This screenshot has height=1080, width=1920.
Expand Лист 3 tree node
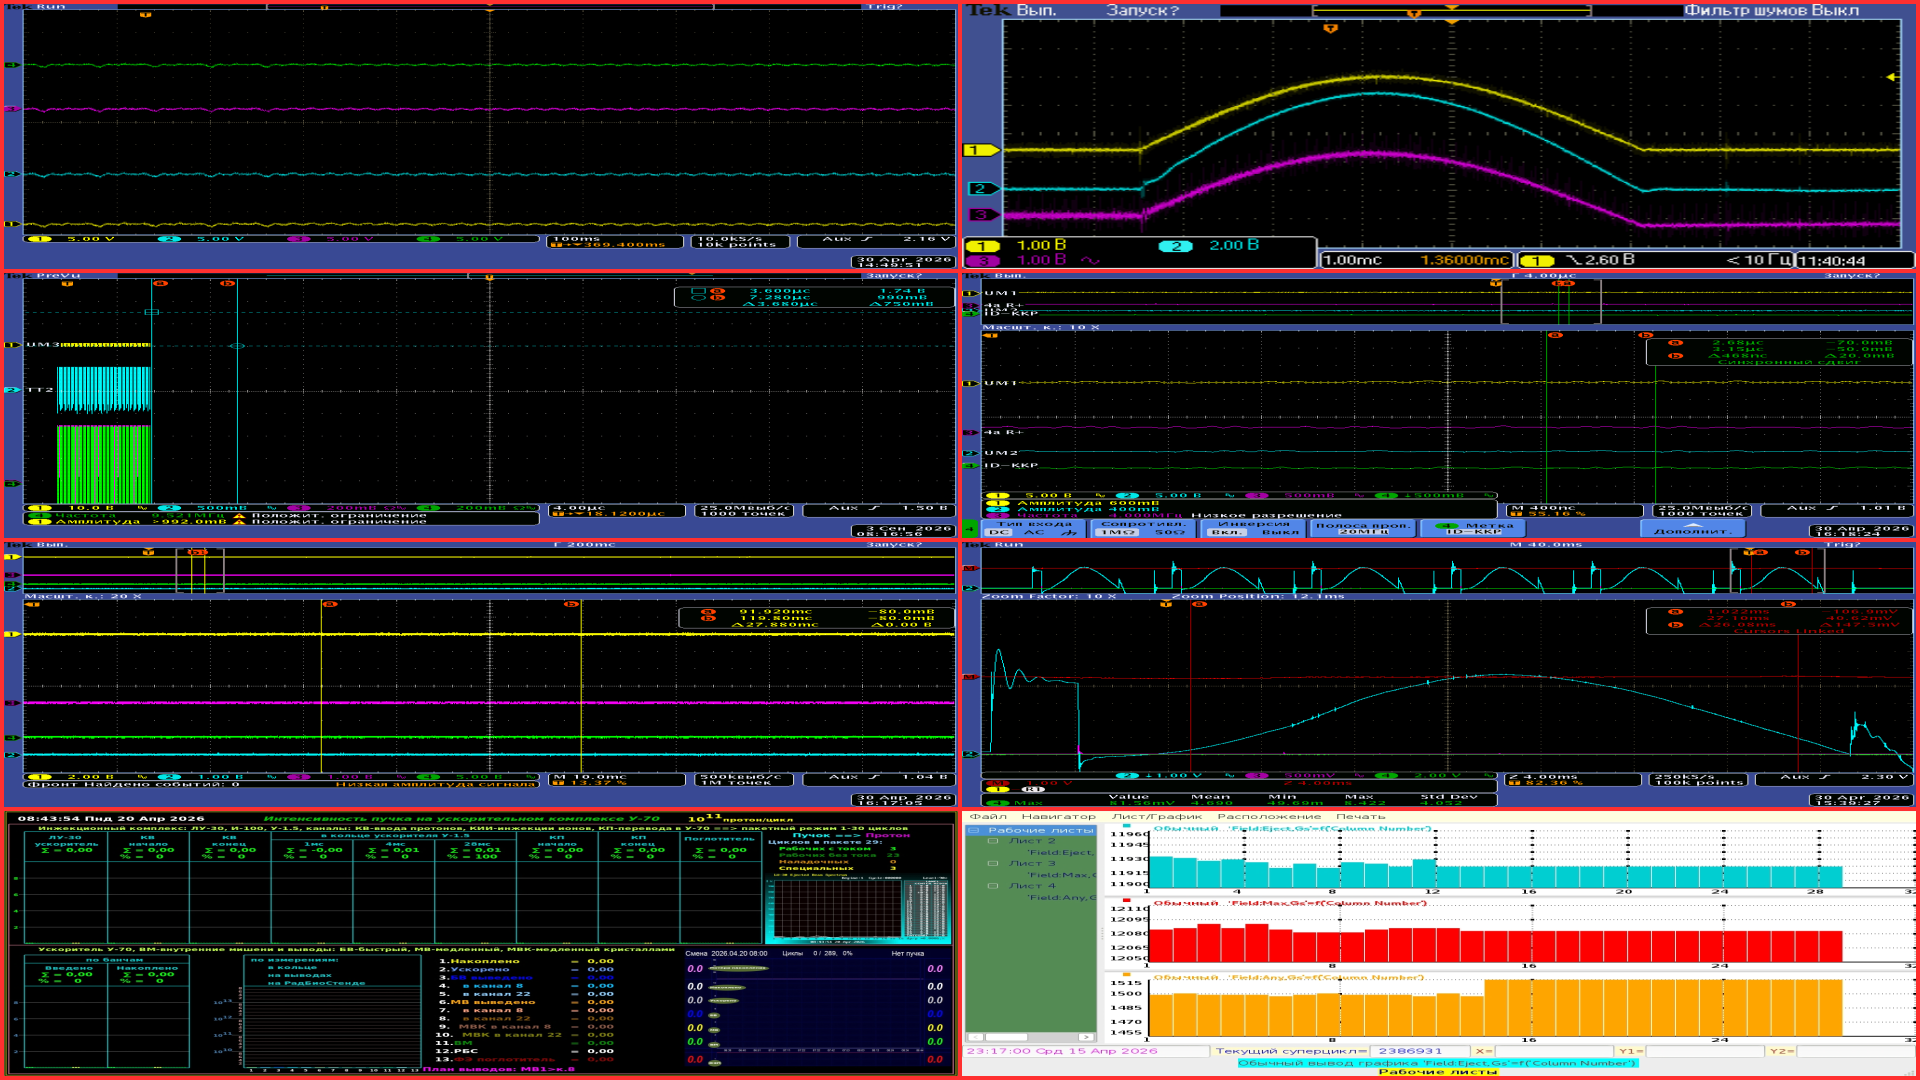point(993,863)
